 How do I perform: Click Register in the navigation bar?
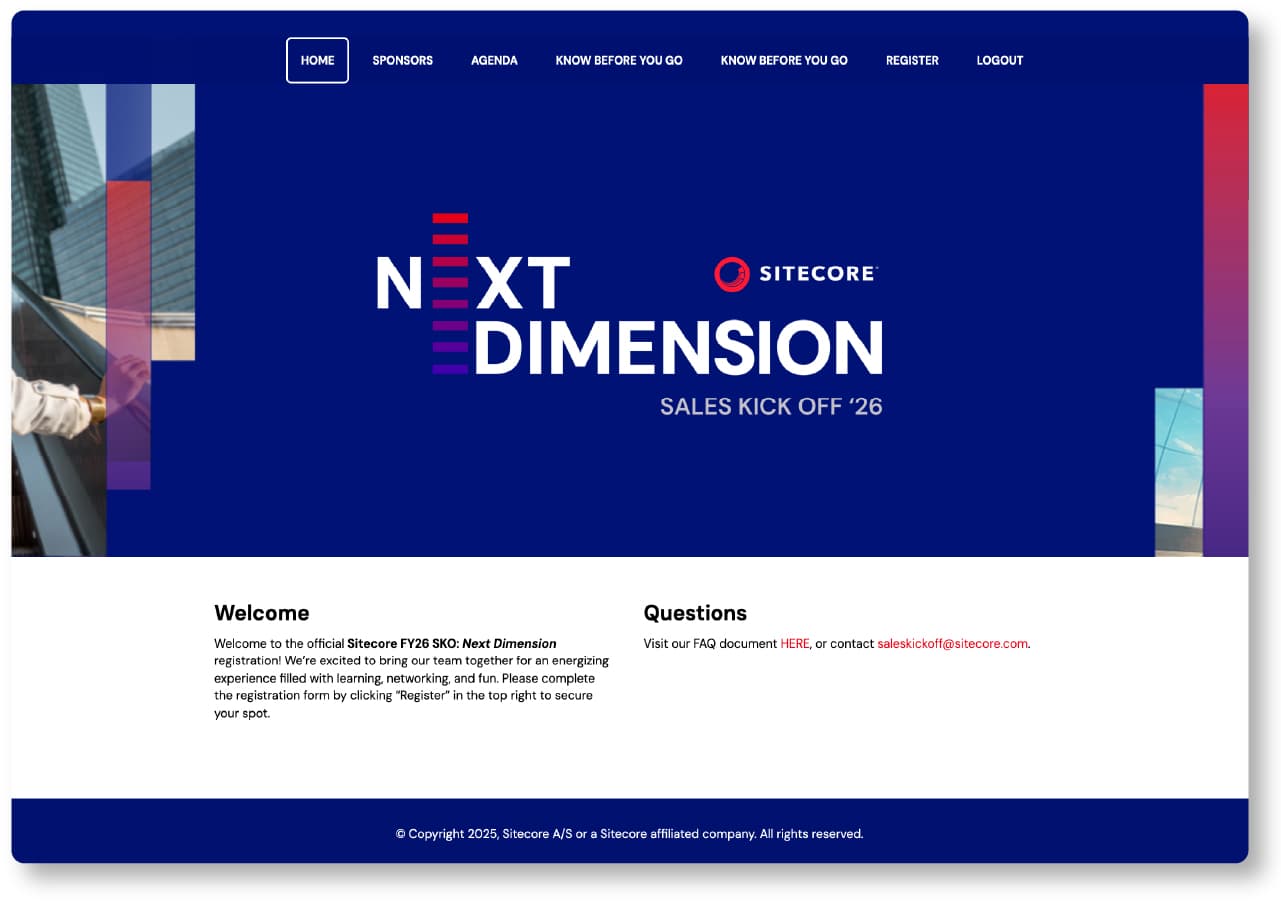pyautogui.click(x=911, y=60)
